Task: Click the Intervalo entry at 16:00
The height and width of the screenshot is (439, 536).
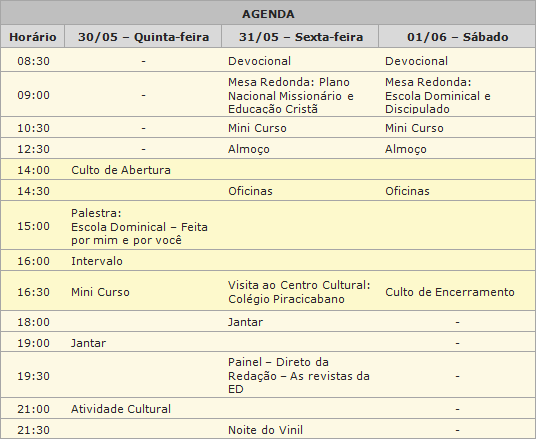Action: tap(97, 261)
